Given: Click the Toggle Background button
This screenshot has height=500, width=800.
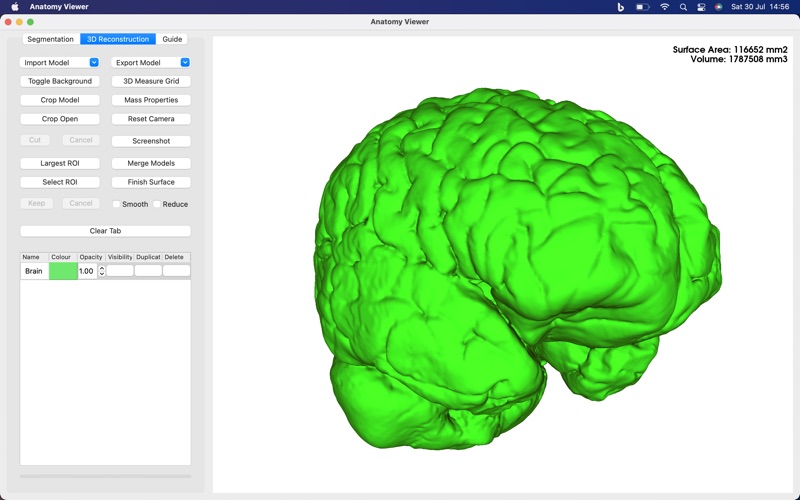Looking at the screenshot, I should click(60, 81).
